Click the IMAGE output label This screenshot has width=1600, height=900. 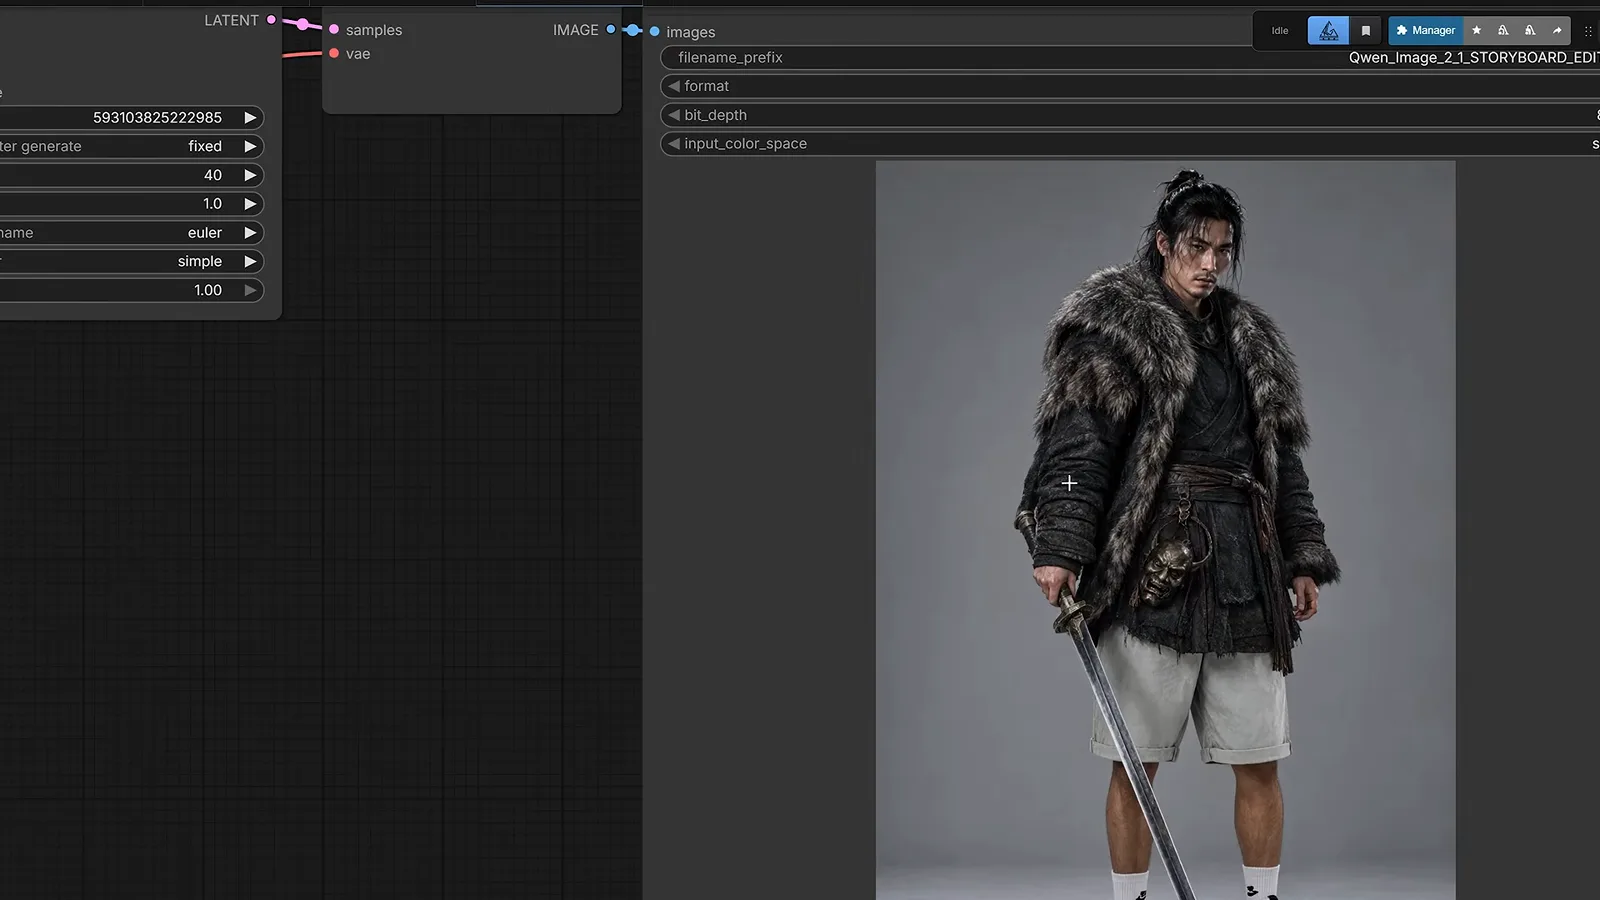(x=576, y=30)
